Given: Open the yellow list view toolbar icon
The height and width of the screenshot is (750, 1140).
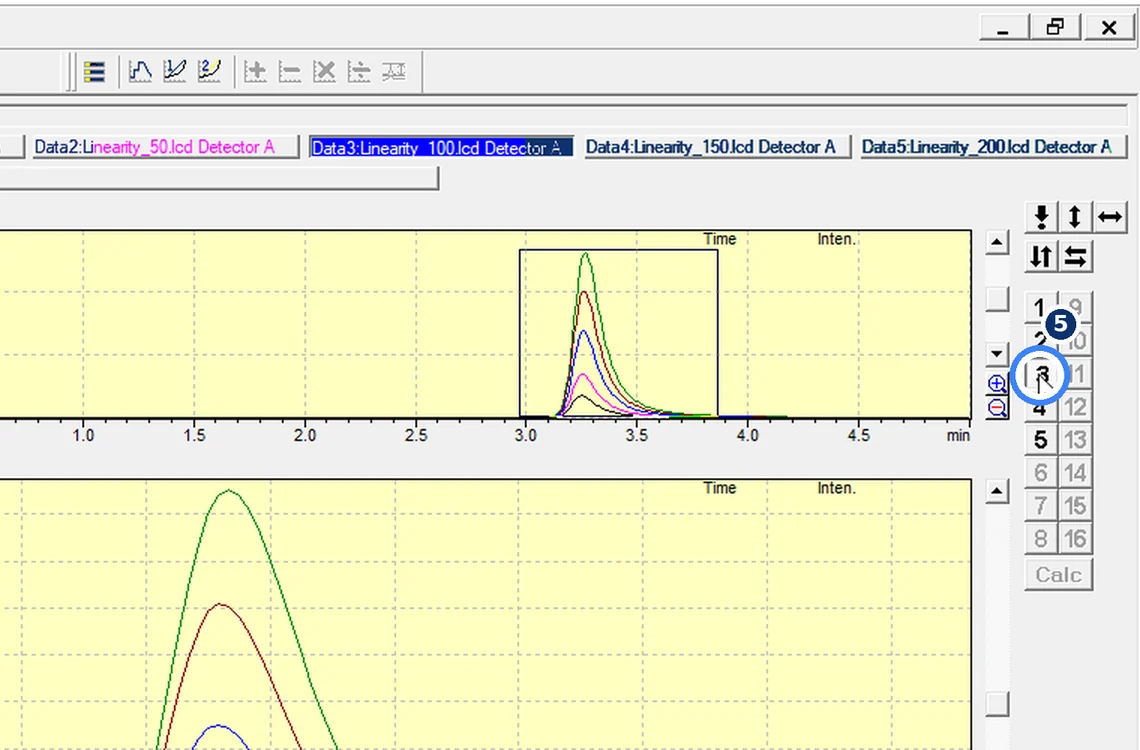Looking at the screenshot, I should [x=95, y=71].
